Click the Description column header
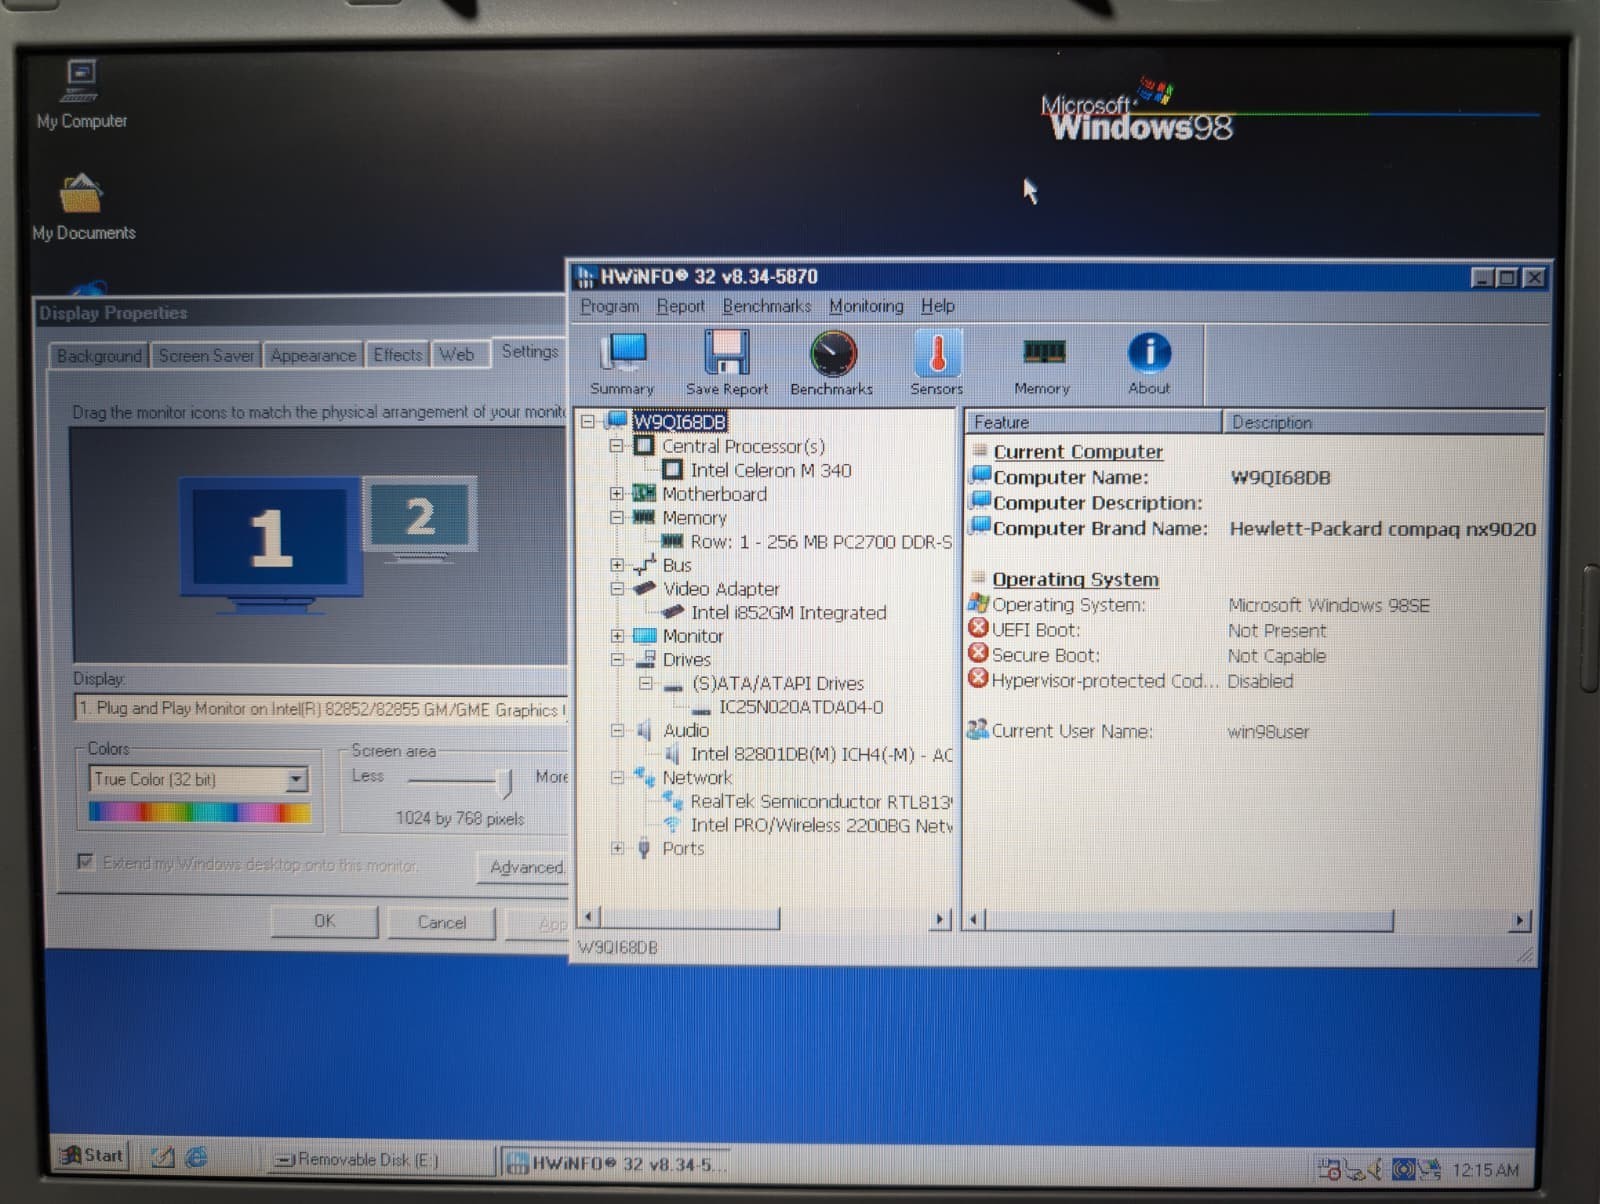This screenshot has width=1600, height=1204. (1384, 422)
